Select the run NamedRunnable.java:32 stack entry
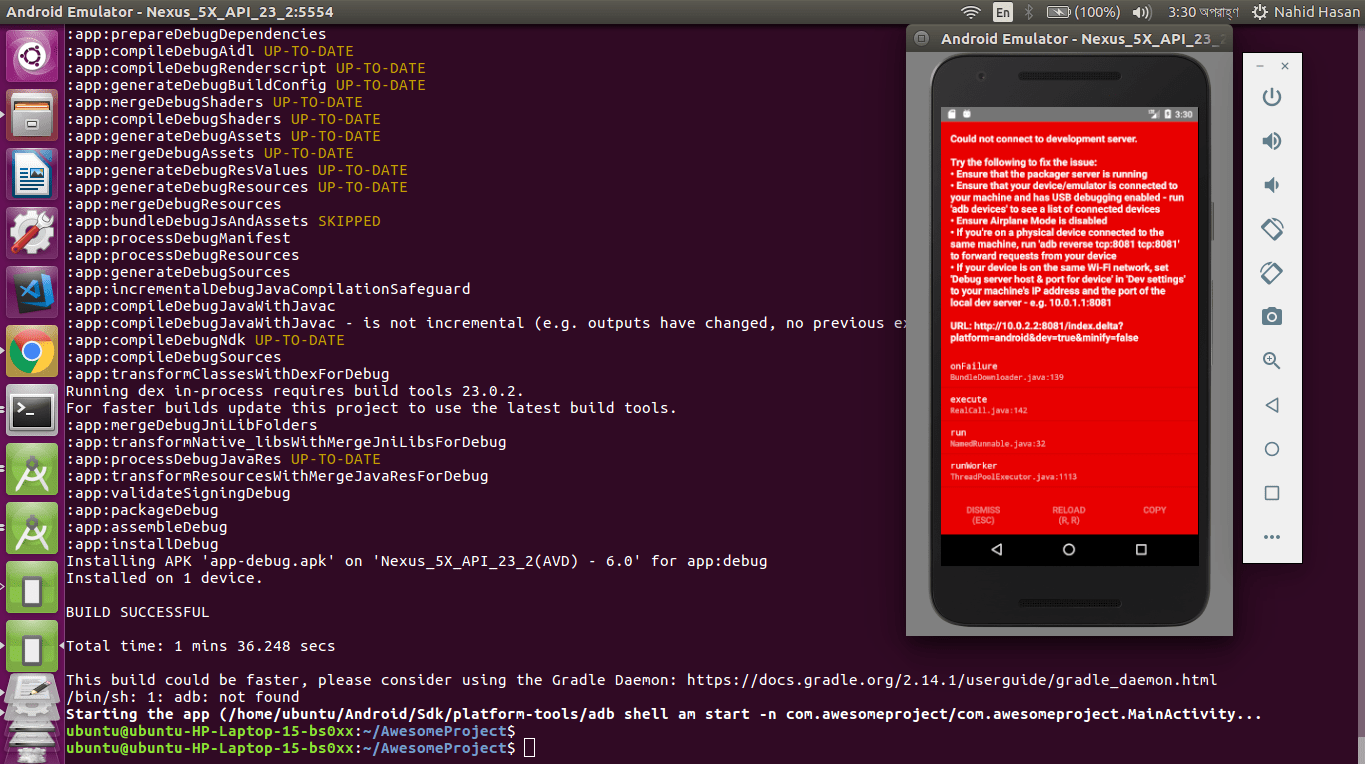Image resolution: width=1365 pixels, height=764 pixels. (x=1069, y=437)
